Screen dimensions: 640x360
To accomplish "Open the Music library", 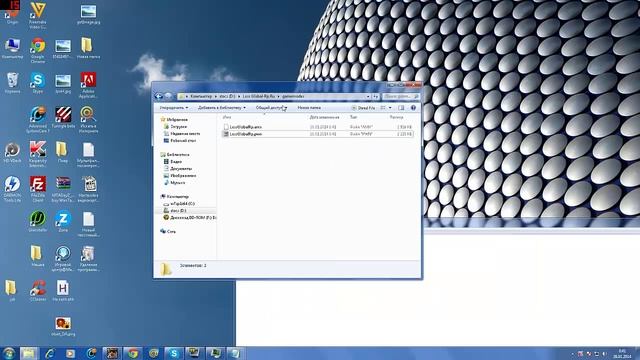I will [174, 182].
